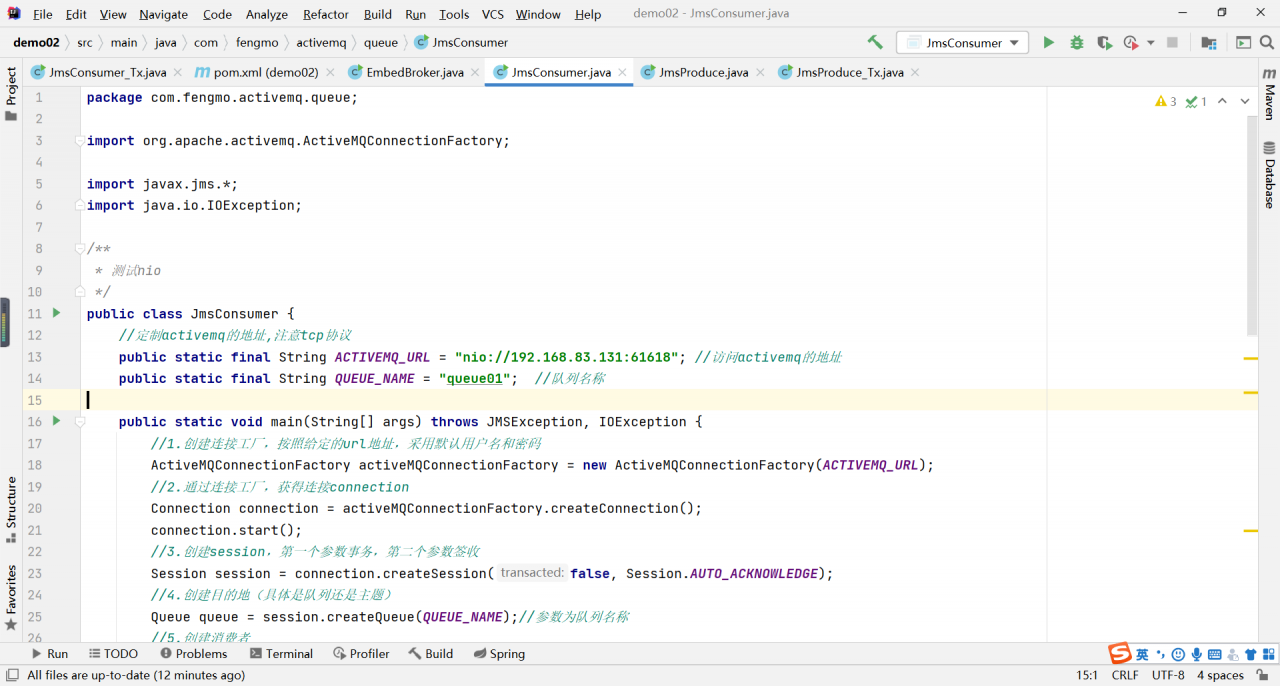Viewport: 1280px width, 686px height.
Task: Open the 4 spaces indent selector
Action: pos(1220,675)
